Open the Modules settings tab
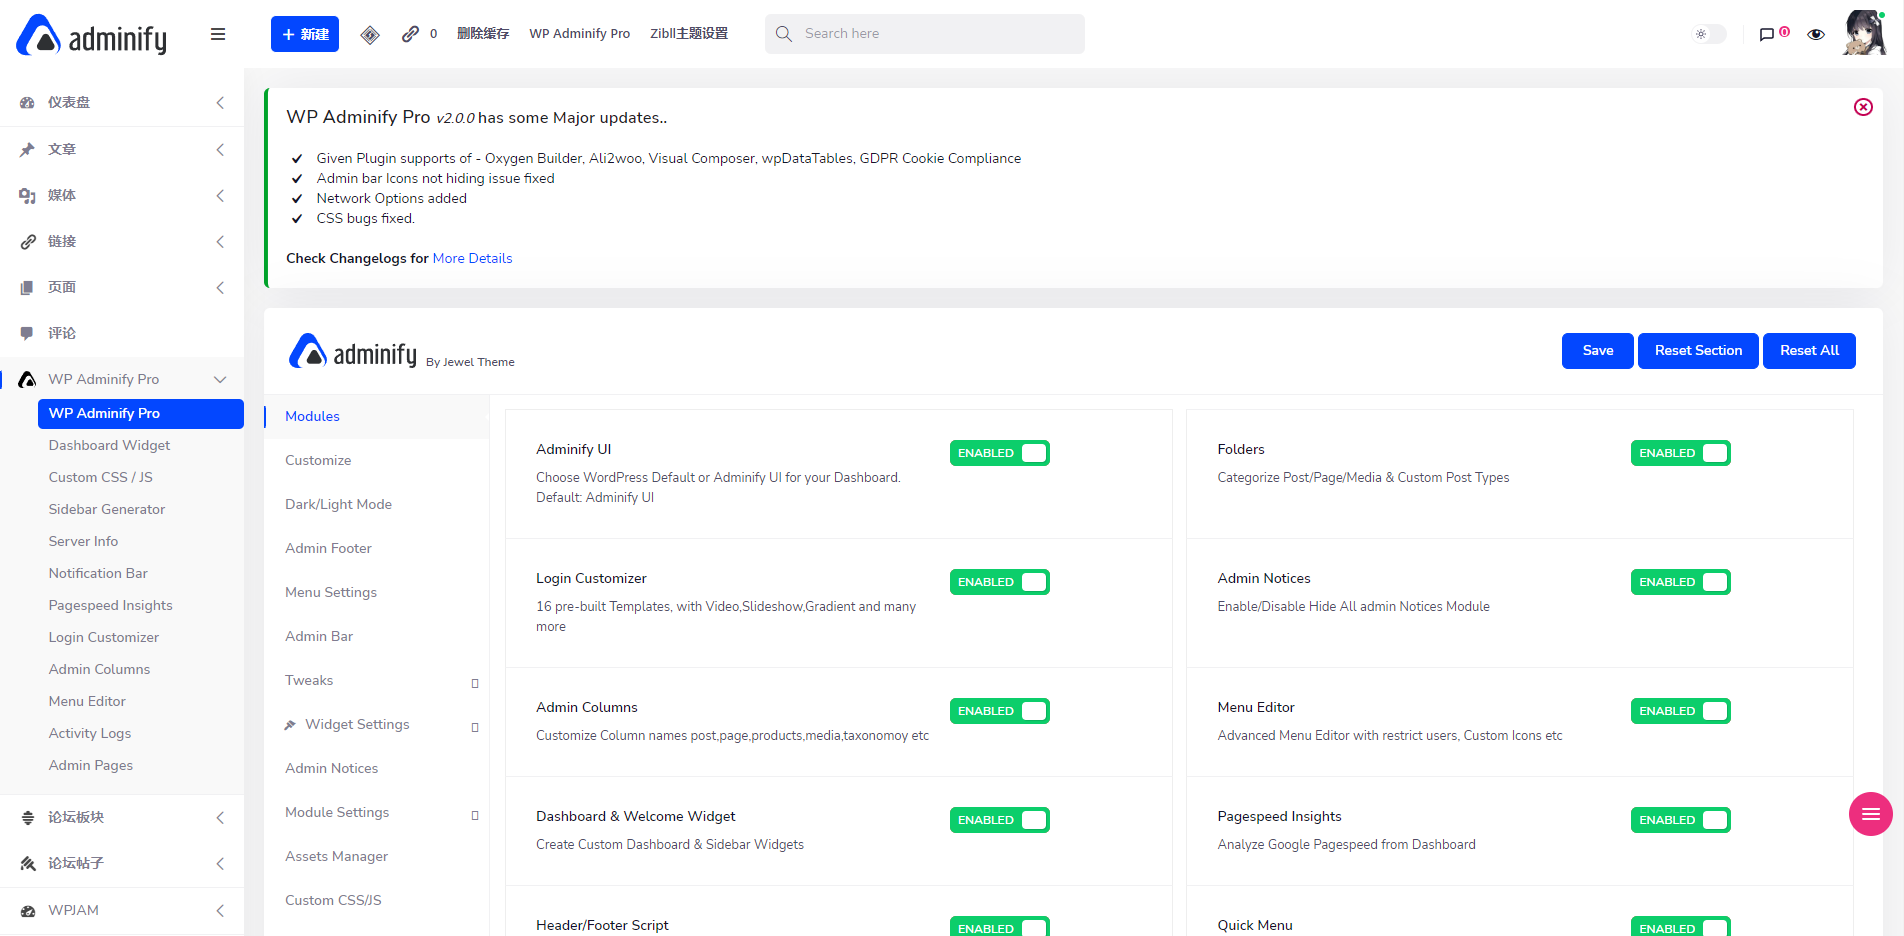This screenshot has height=936, width=1904. (376, 416)
